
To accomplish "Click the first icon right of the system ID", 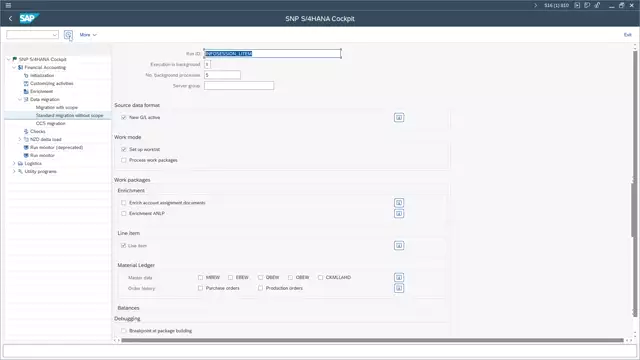I will click(x=577, y=5).
